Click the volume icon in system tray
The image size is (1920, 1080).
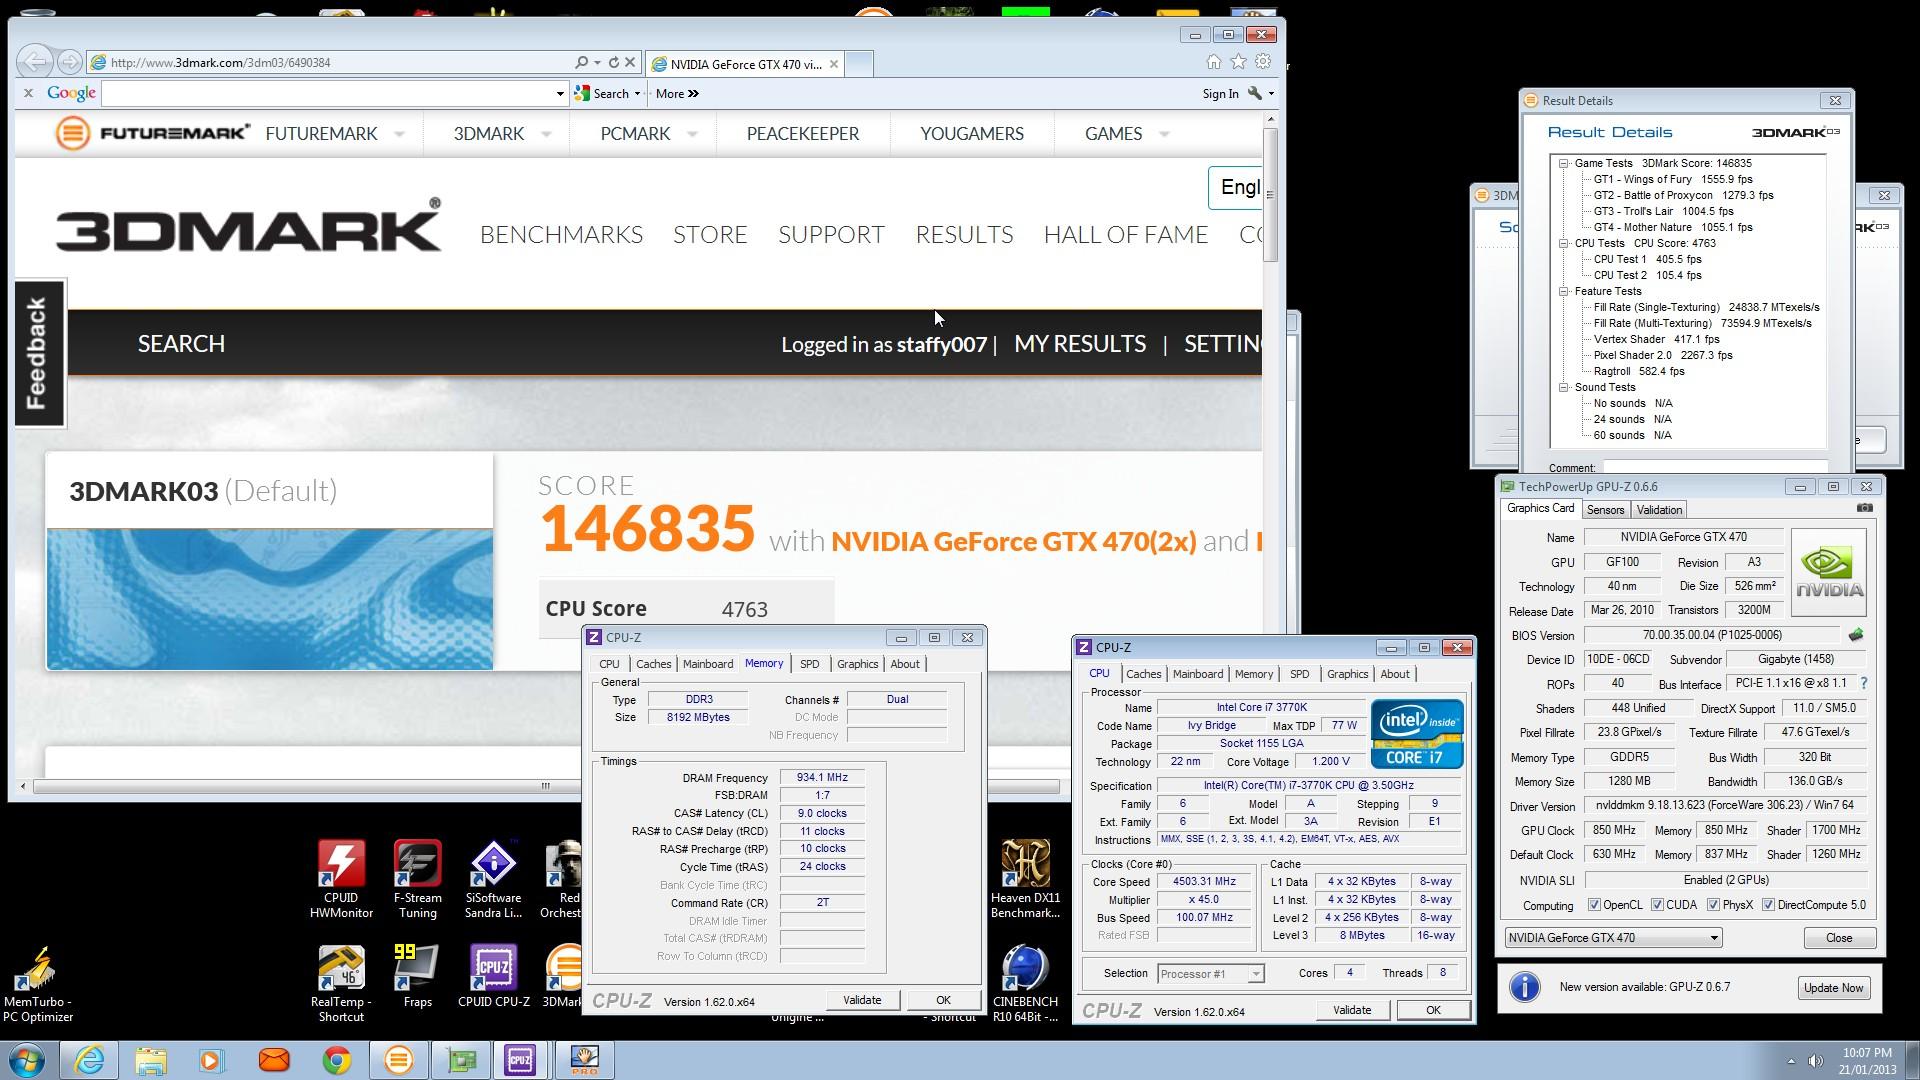click(x=1813, y=1061)
